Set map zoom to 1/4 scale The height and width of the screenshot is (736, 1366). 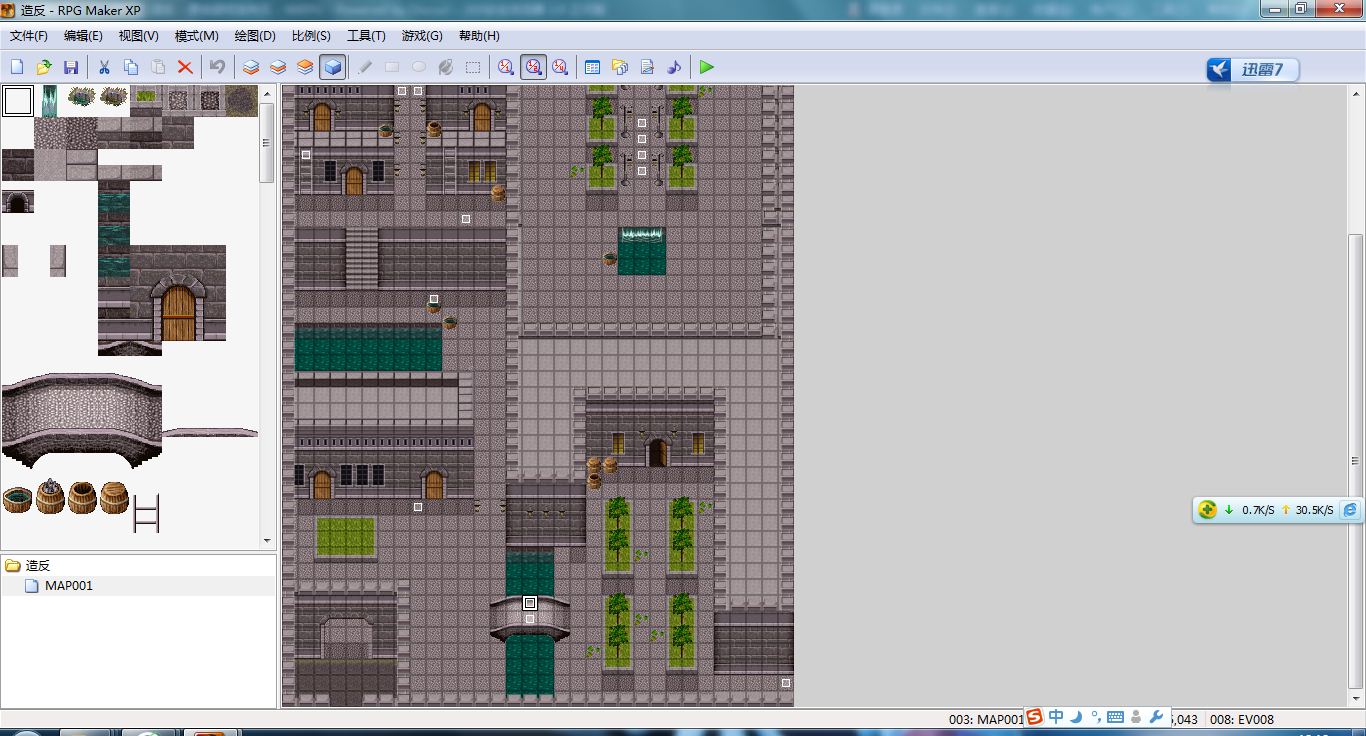point(560,67)
